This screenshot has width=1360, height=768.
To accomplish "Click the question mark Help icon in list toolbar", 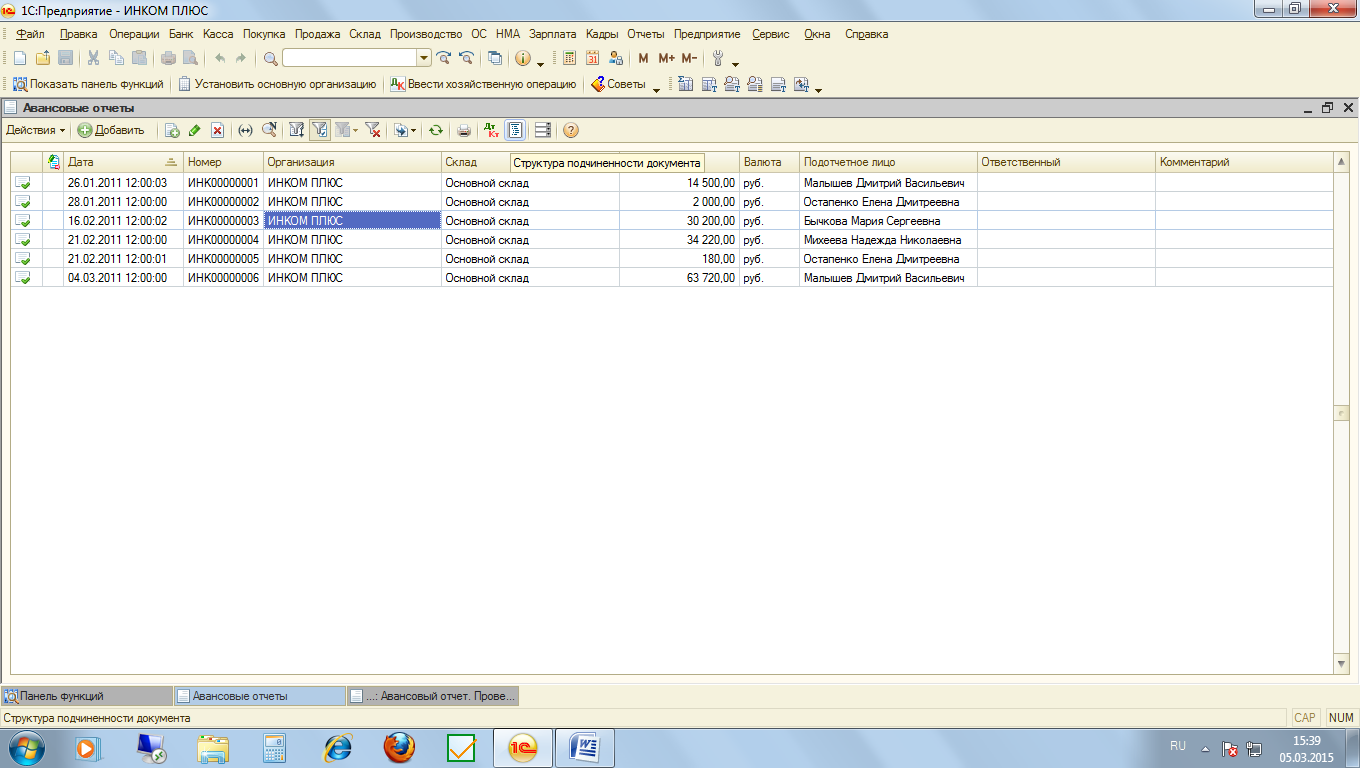I will tap(571, 130).
